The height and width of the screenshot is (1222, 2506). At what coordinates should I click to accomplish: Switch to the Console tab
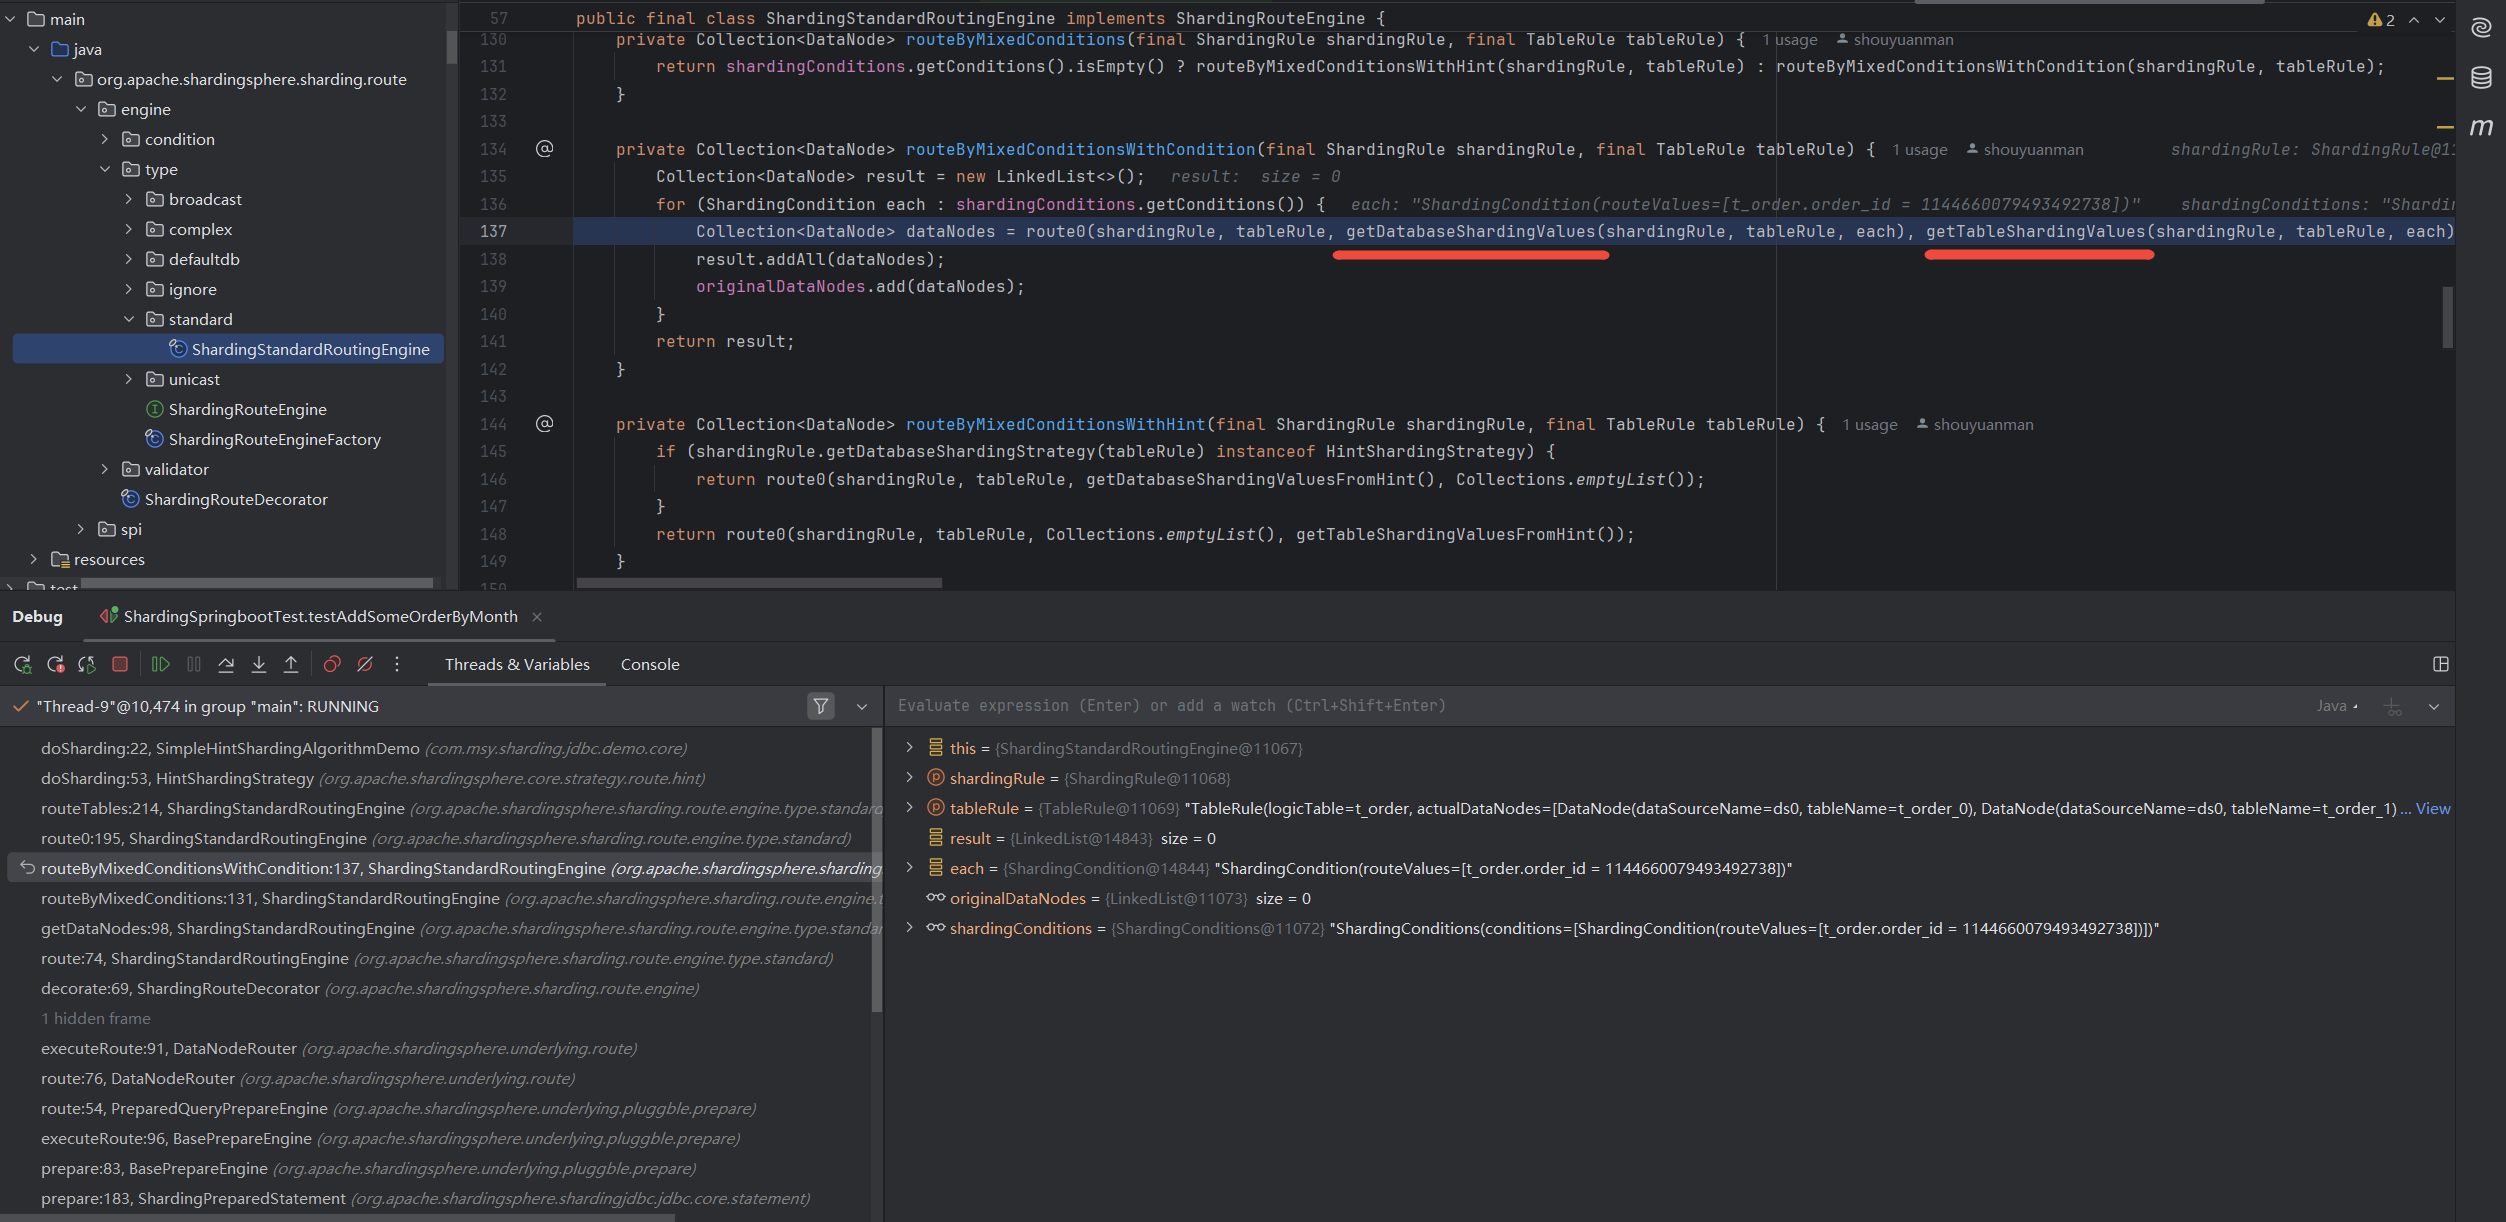650,664
